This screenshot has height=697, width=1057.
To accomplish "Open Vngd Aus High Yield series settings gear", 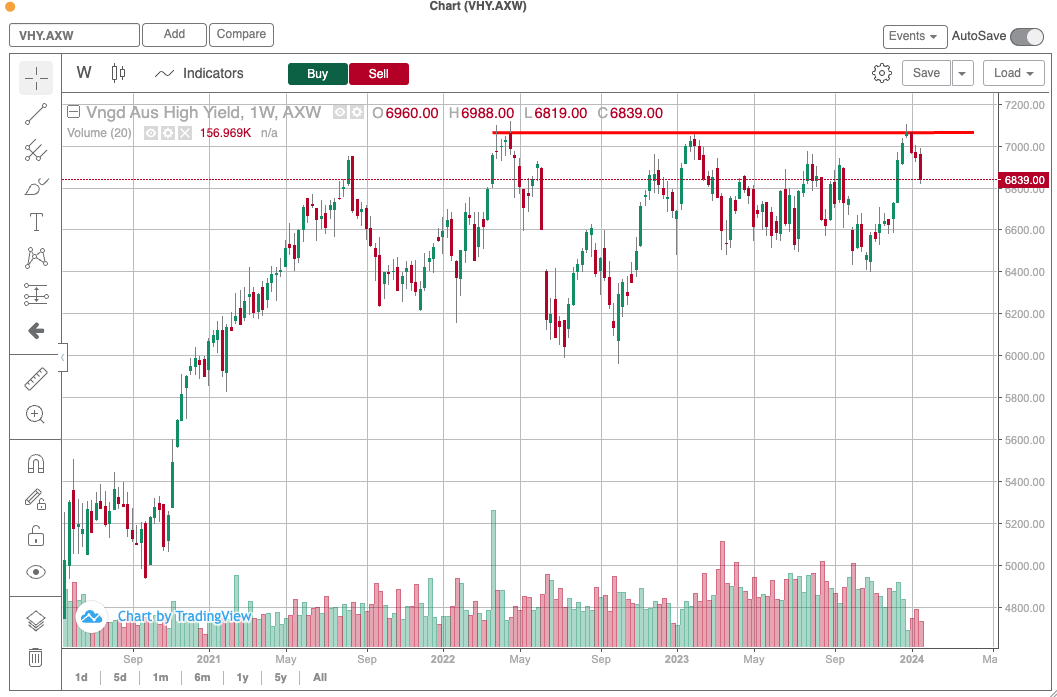I will click(357, 113).
